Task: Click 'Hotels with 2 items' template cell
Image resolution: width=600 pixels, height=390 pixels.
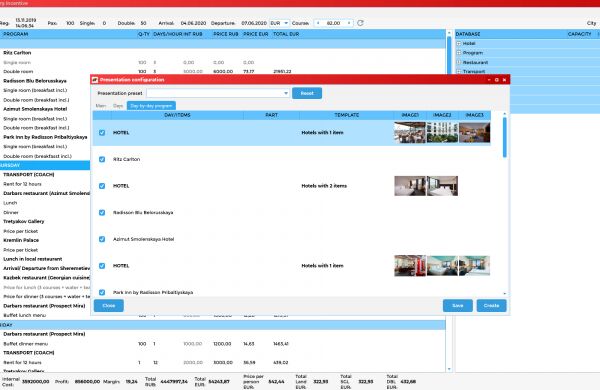Action: (x=324, y=186)
